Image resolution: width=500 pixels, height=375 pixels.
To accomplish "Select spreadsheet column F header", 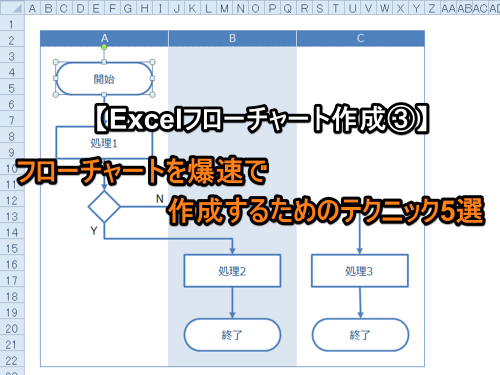I will (112, 8).
